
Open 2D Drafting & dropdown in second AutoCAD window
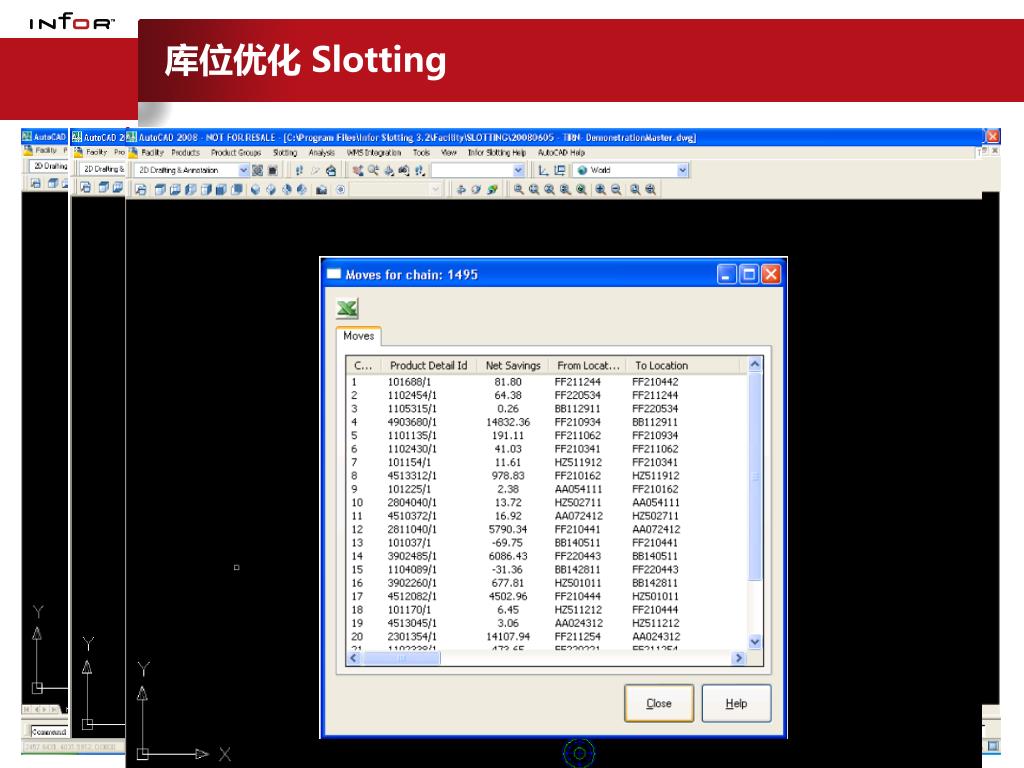coord(102,168)
